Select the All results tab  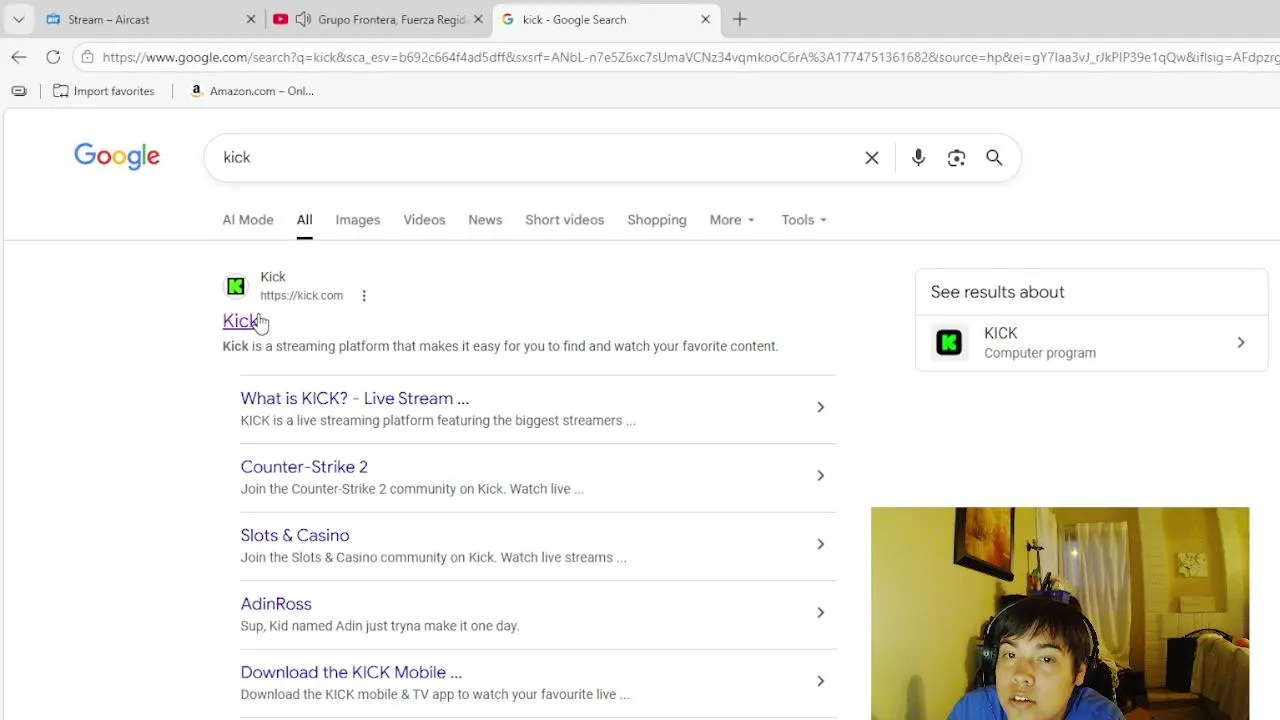304,220
